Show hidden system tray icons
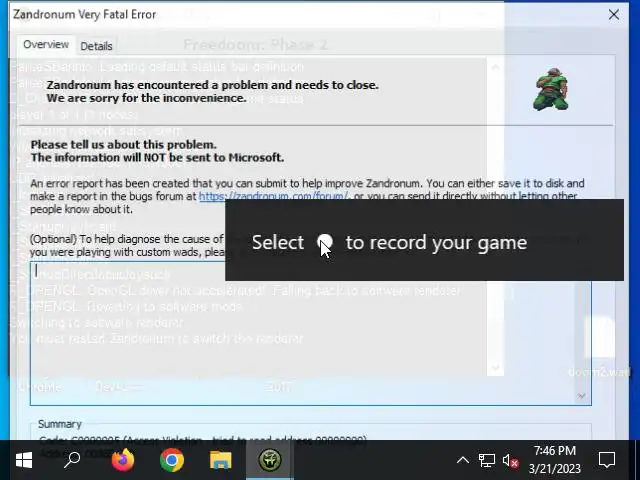 [x=462, y=460]
